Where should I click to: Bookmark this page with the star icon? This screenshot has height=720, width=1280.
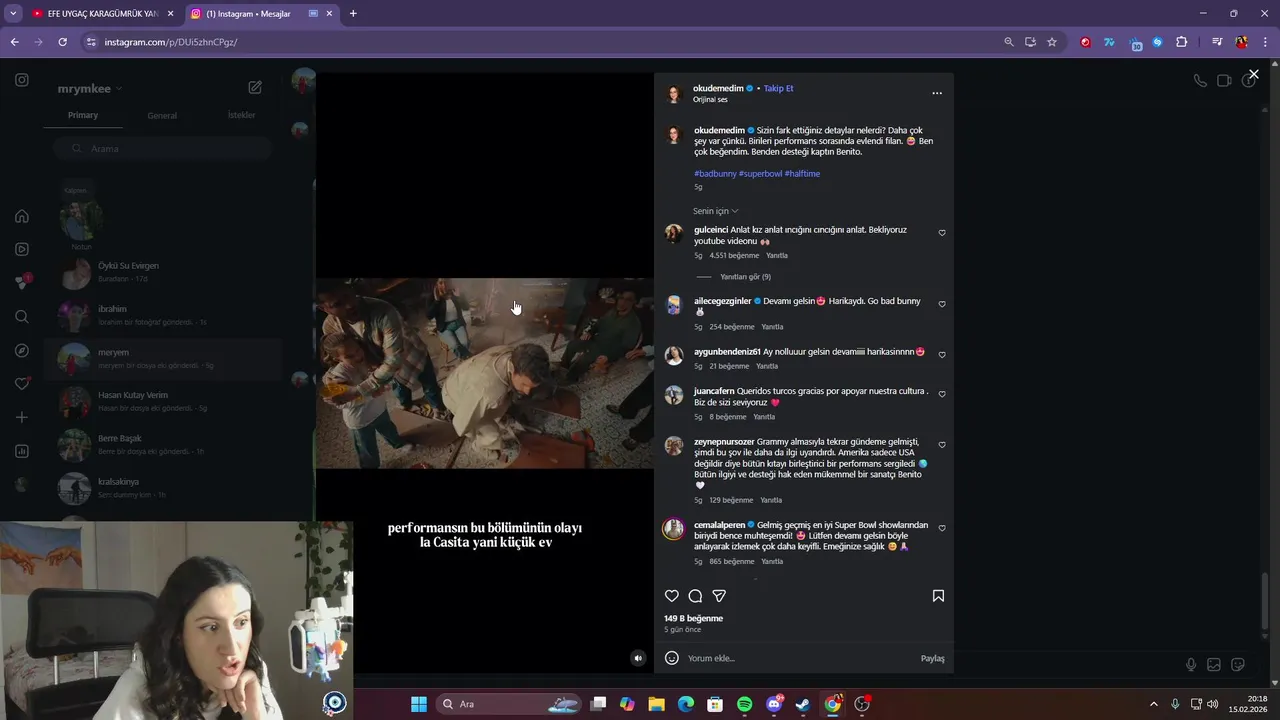[1052, 42]
